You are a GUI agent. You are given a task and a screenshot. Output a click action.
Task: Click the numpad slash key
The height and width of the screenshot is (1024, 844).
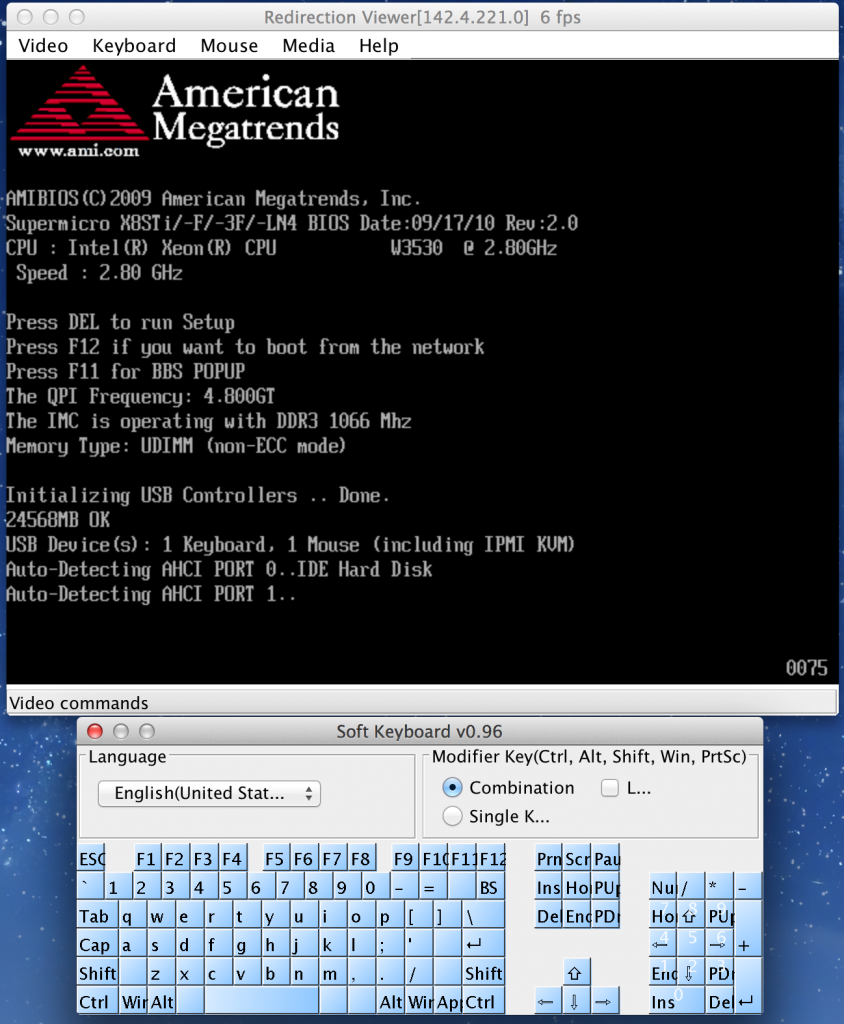691,887
